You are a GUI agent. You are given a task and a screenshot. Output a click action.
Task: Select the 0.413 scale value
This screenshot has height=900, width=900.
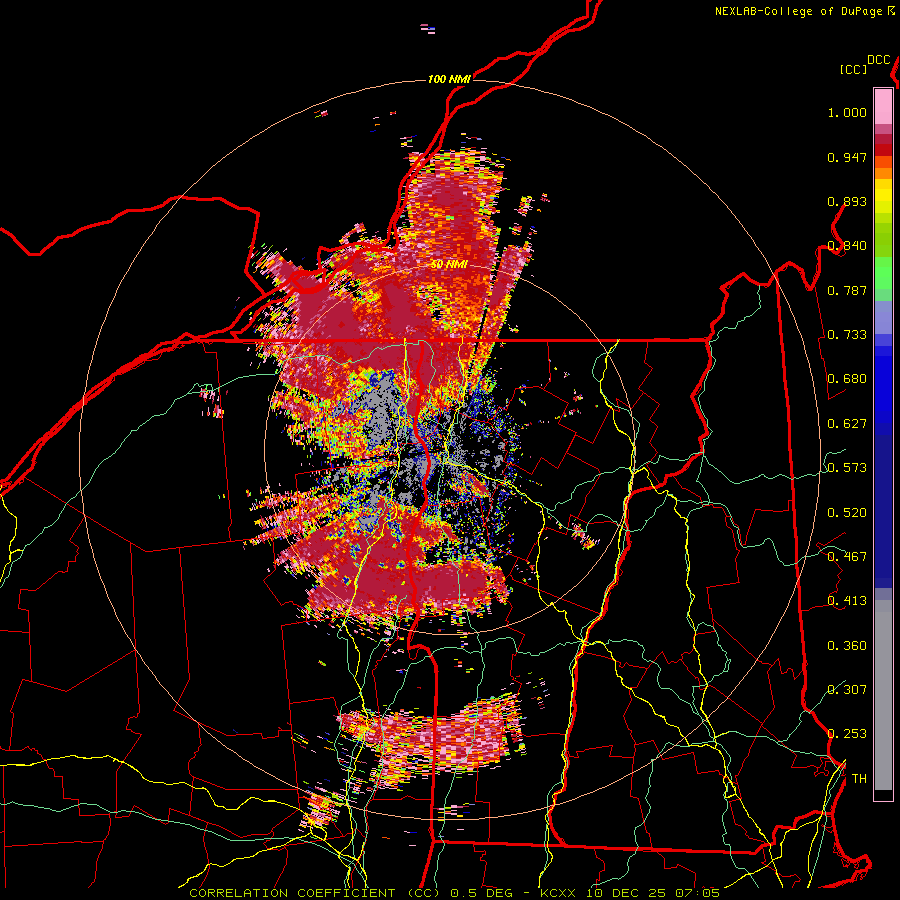[847, 601]
